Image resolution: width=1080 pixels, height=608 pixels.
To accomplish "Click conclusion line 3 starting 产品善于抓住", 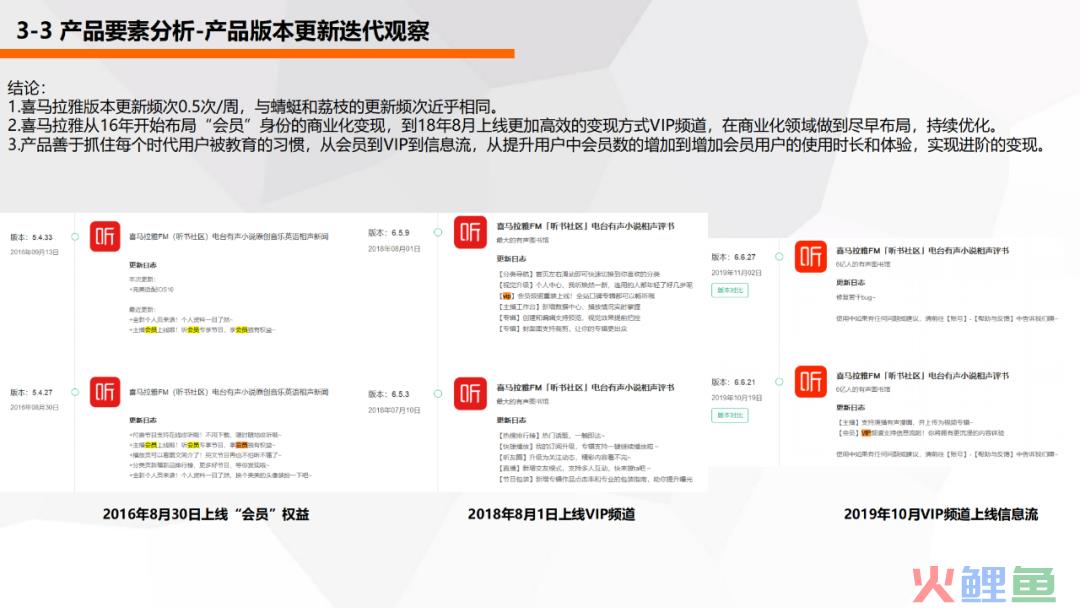I will tap(528, 145).
